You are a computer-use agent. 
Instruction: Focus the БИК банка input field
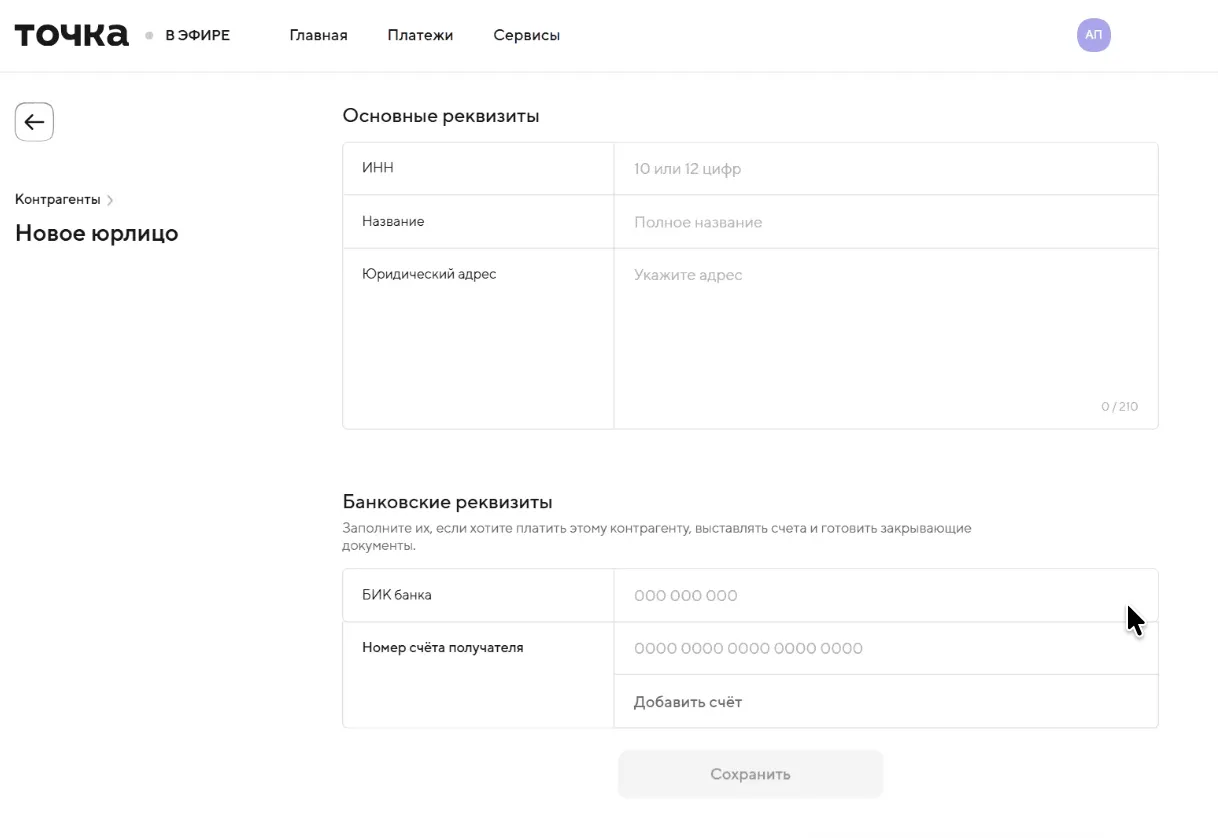coord(885,596)
